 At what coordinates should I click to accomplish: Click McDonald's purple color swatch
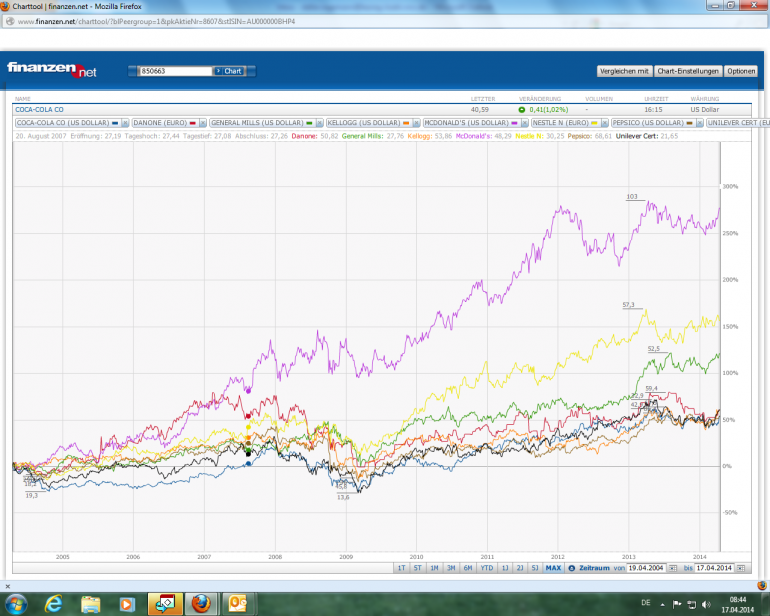point(515,123)
